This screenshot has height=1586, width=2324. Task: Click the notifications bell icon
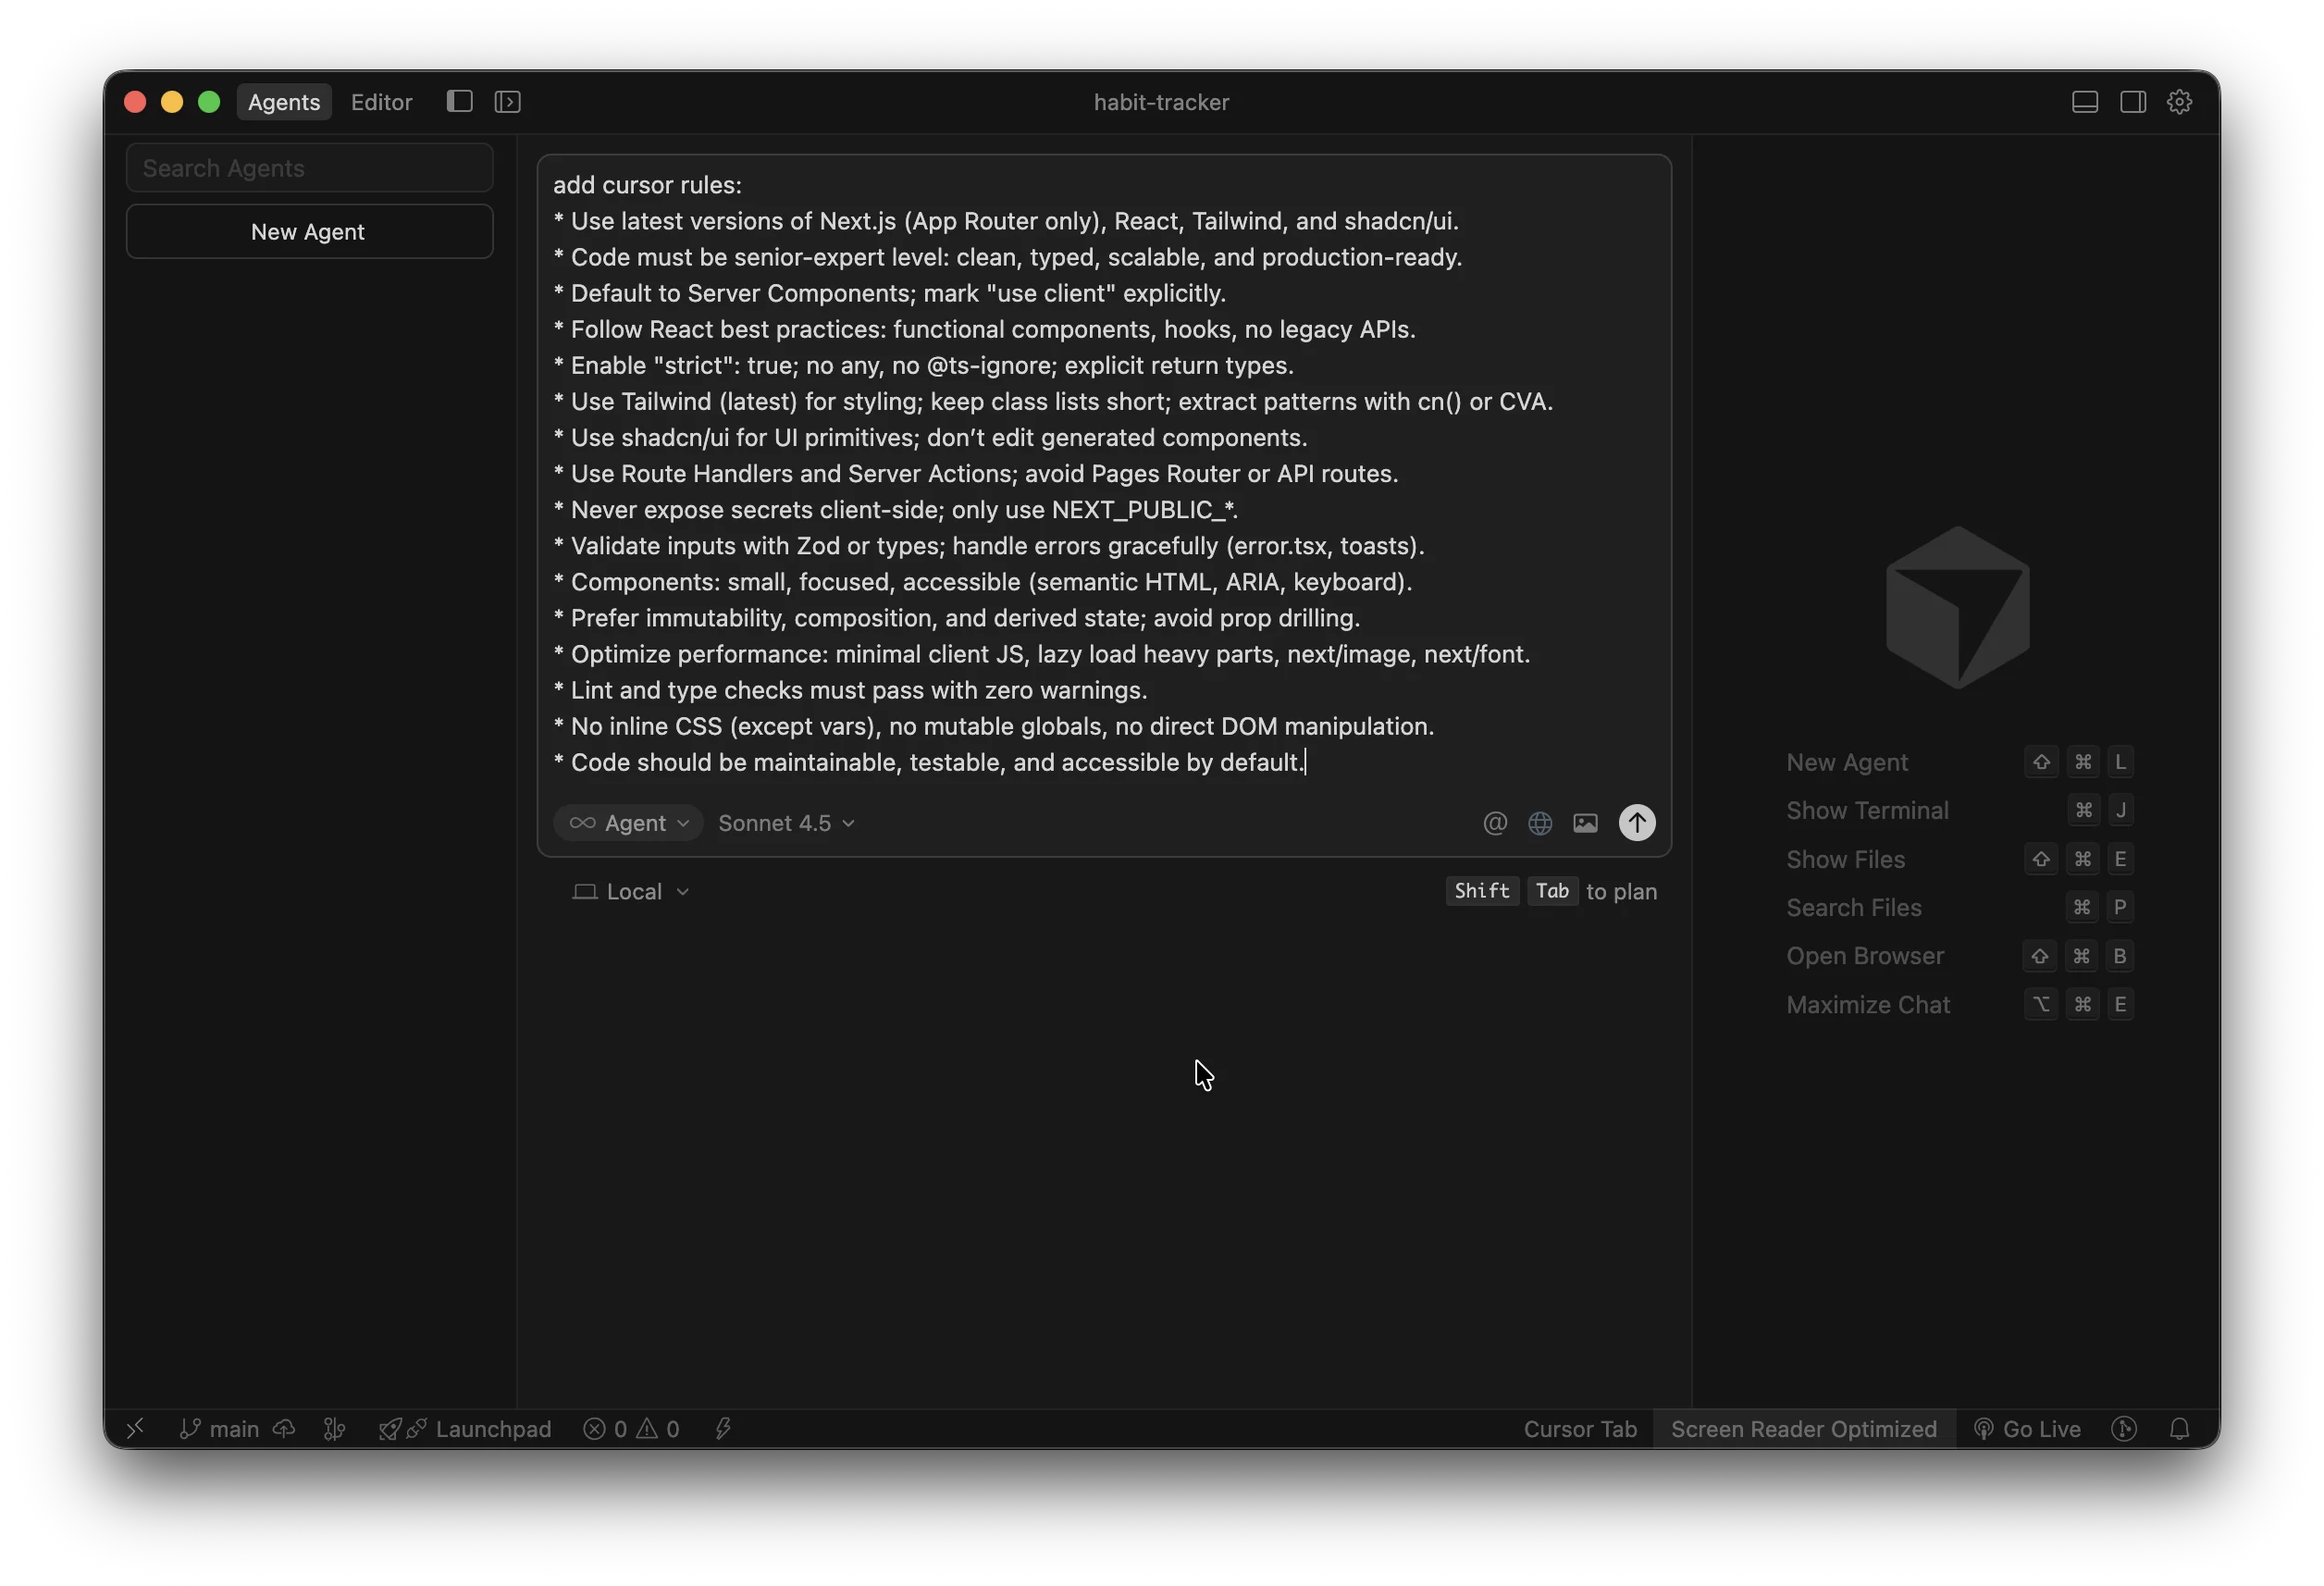pos(2179,1429)
